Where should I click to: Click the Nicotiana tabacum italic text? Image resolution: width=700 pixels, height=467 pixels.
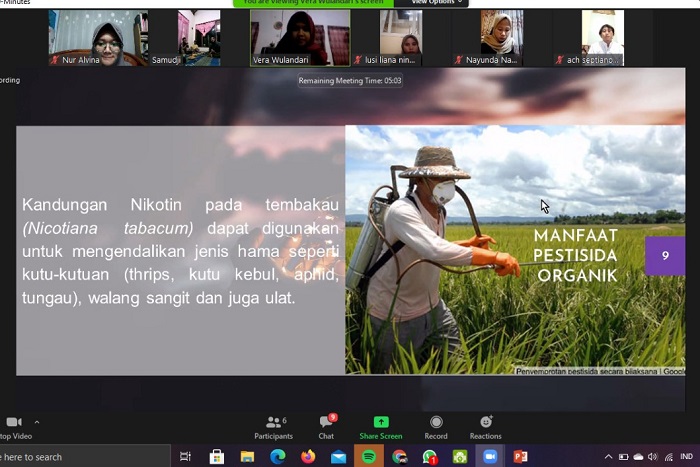108,228
